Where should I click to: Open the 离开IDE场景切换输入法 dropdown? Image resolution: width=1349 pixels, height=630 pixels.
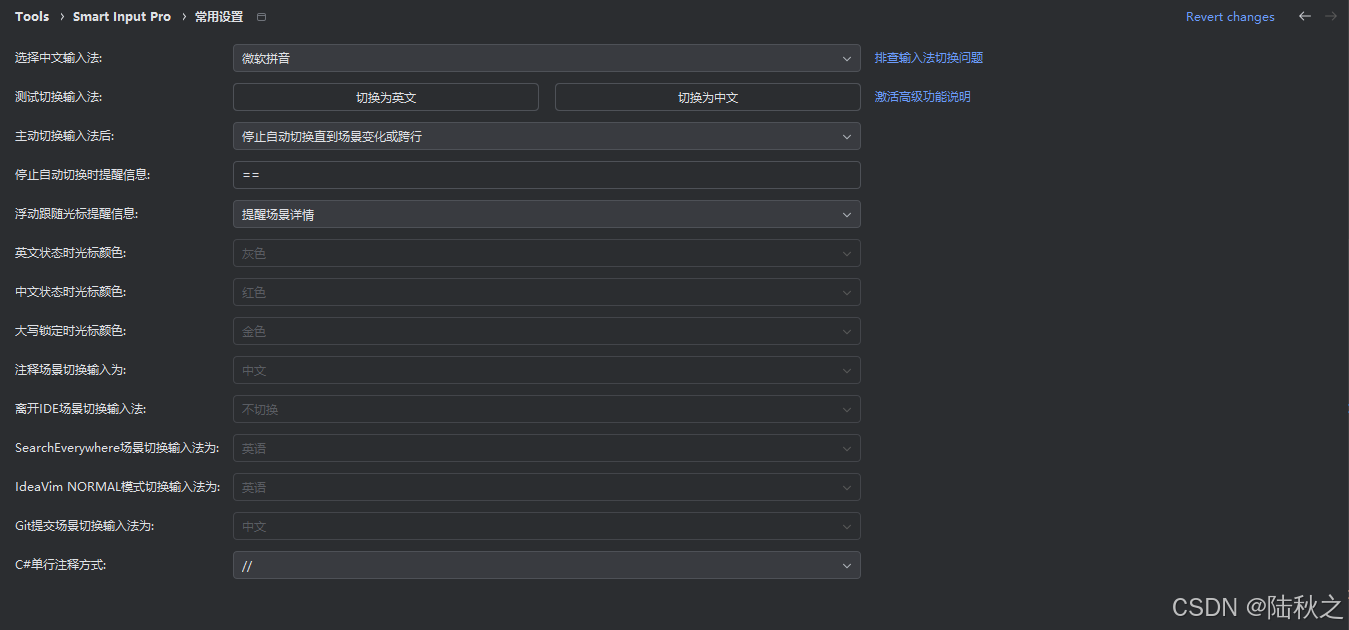(546, 409)
